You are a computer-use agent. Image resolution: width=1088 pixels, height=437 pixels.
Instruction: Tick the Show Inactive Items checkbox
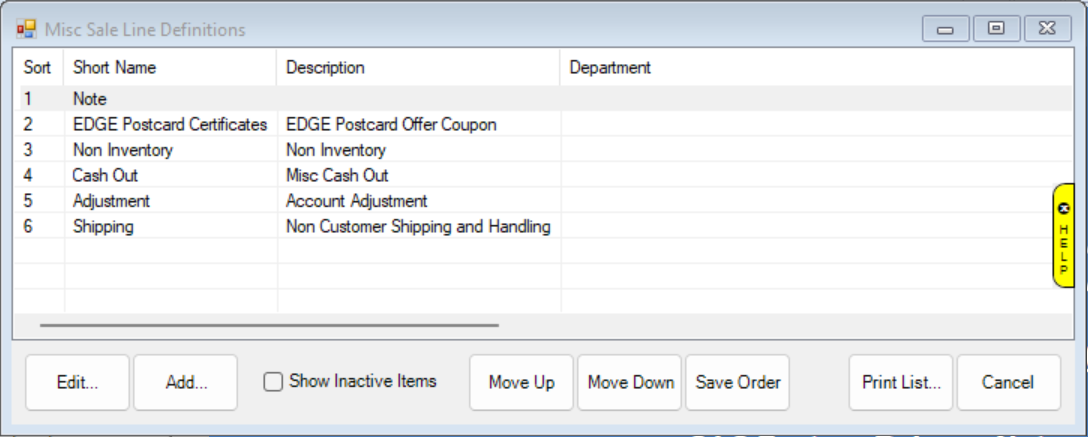pos(273,382)
